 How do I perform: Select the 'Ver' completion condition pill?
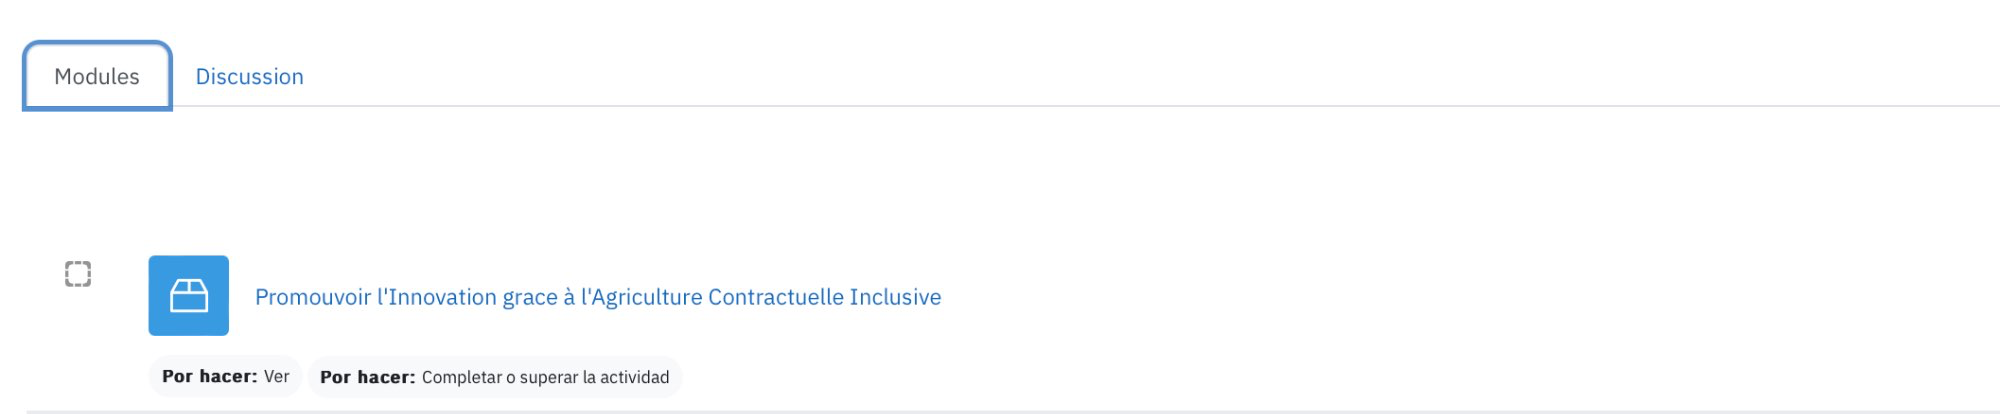pyautogui.click(x=225, y=377)
